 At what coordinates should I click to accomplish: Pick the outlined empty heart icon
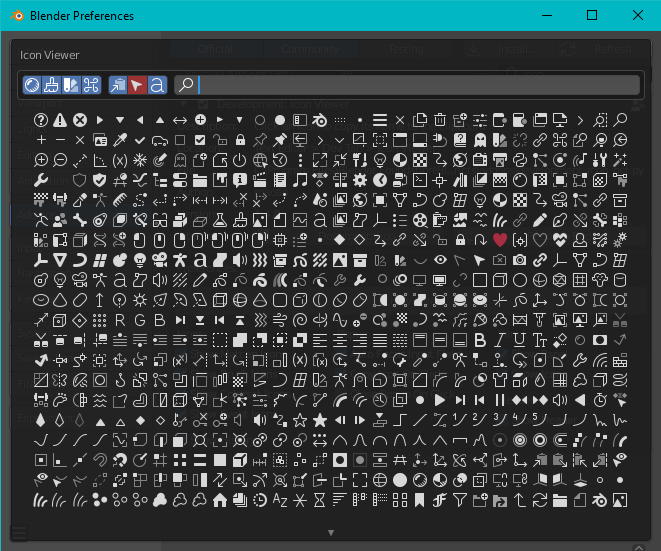tap(540, 240)
